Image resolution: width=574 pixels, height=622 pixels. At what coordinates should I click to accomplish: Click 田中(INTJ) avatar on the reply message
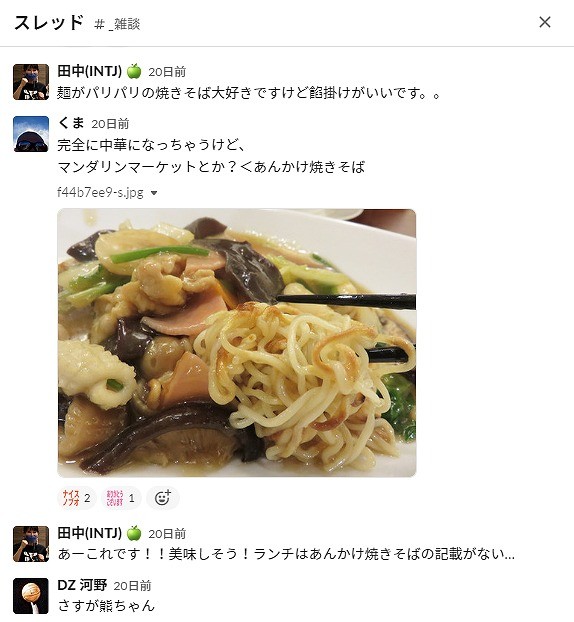(x=31, y=544)
